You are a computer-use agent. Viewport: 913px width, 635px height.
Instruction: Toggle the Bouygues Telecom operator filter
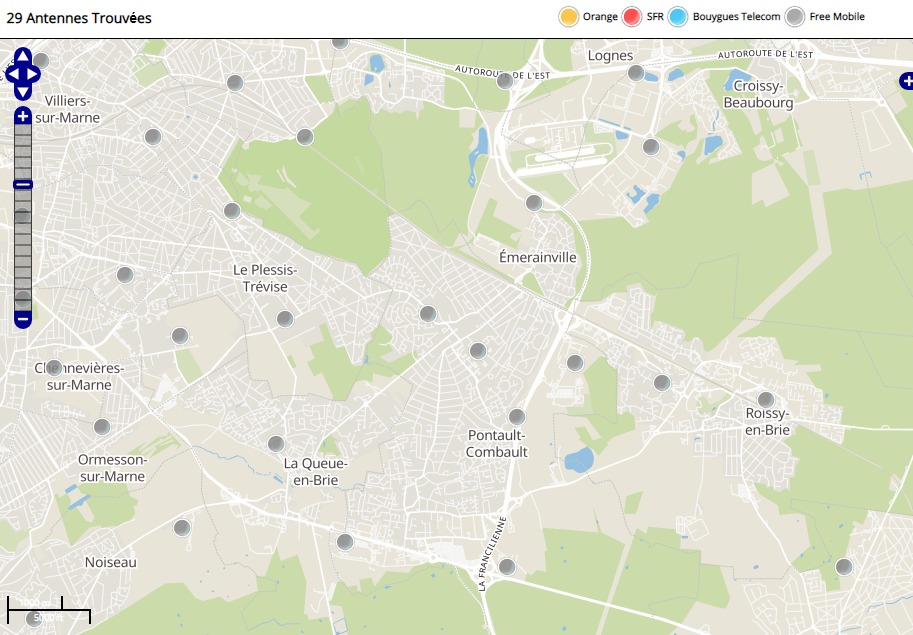click(x=678, y=17)
